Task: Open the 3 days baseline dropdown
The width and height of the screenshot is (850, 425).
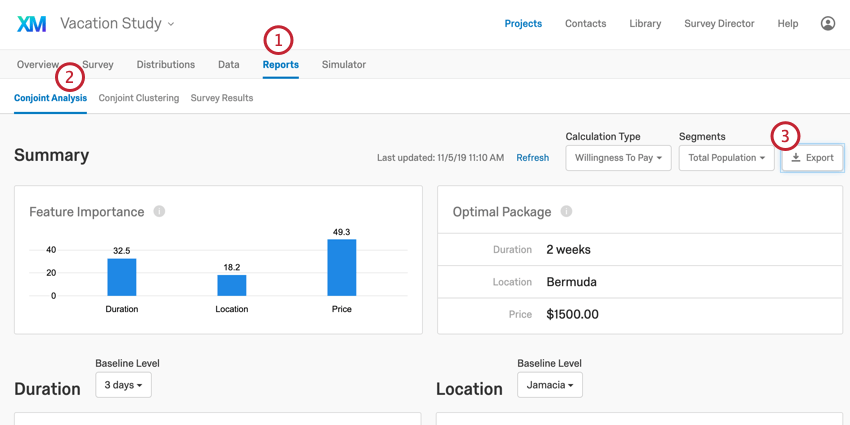Action: point(123,385)
